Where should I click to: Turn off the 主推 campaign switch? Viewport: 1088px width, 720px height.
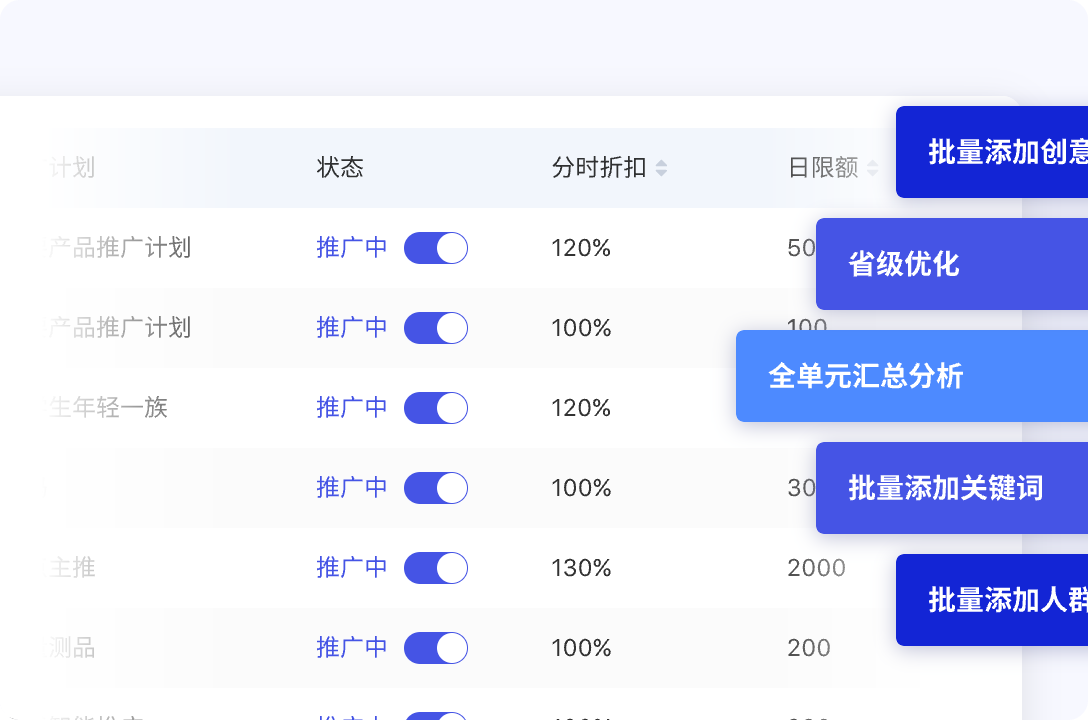click(x=436, y=568)
